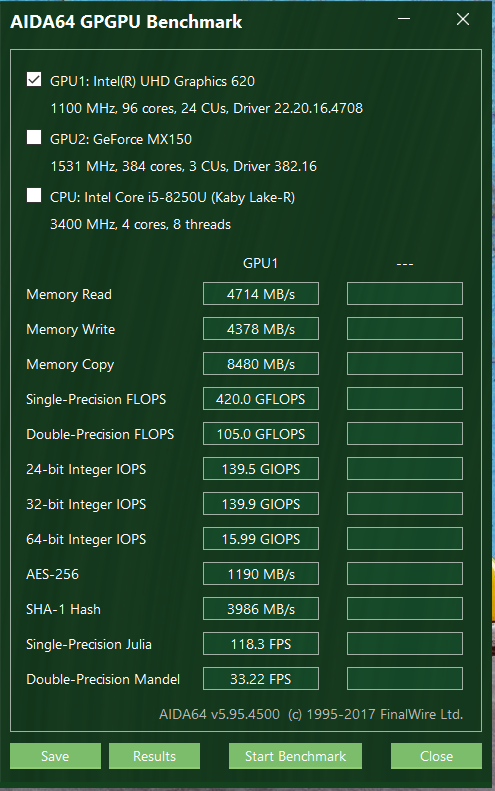Select the Memory Read value 4714 MB/s

261,294
